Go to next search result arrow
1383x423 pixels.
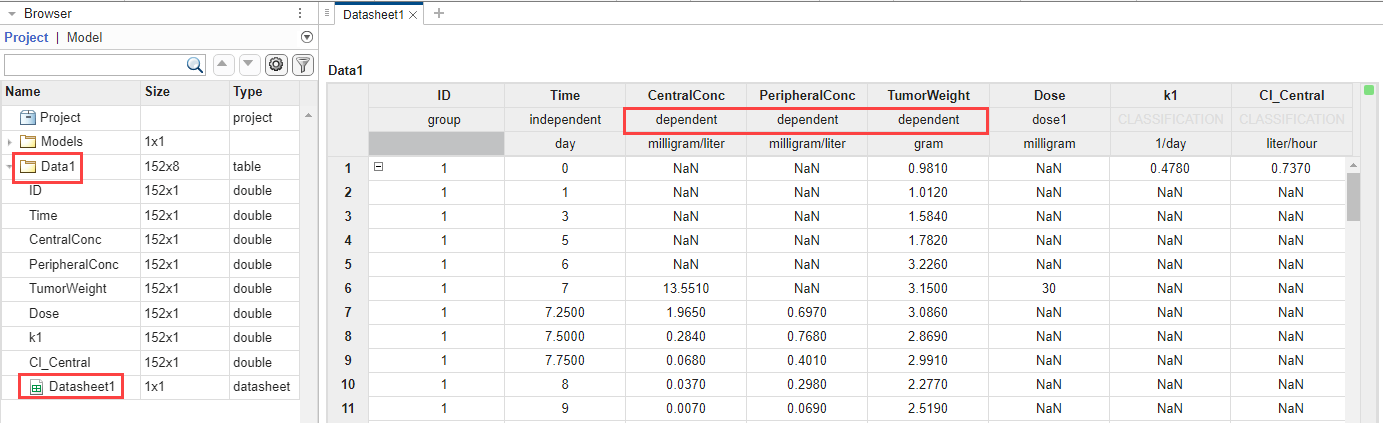[x=249, y=65]
